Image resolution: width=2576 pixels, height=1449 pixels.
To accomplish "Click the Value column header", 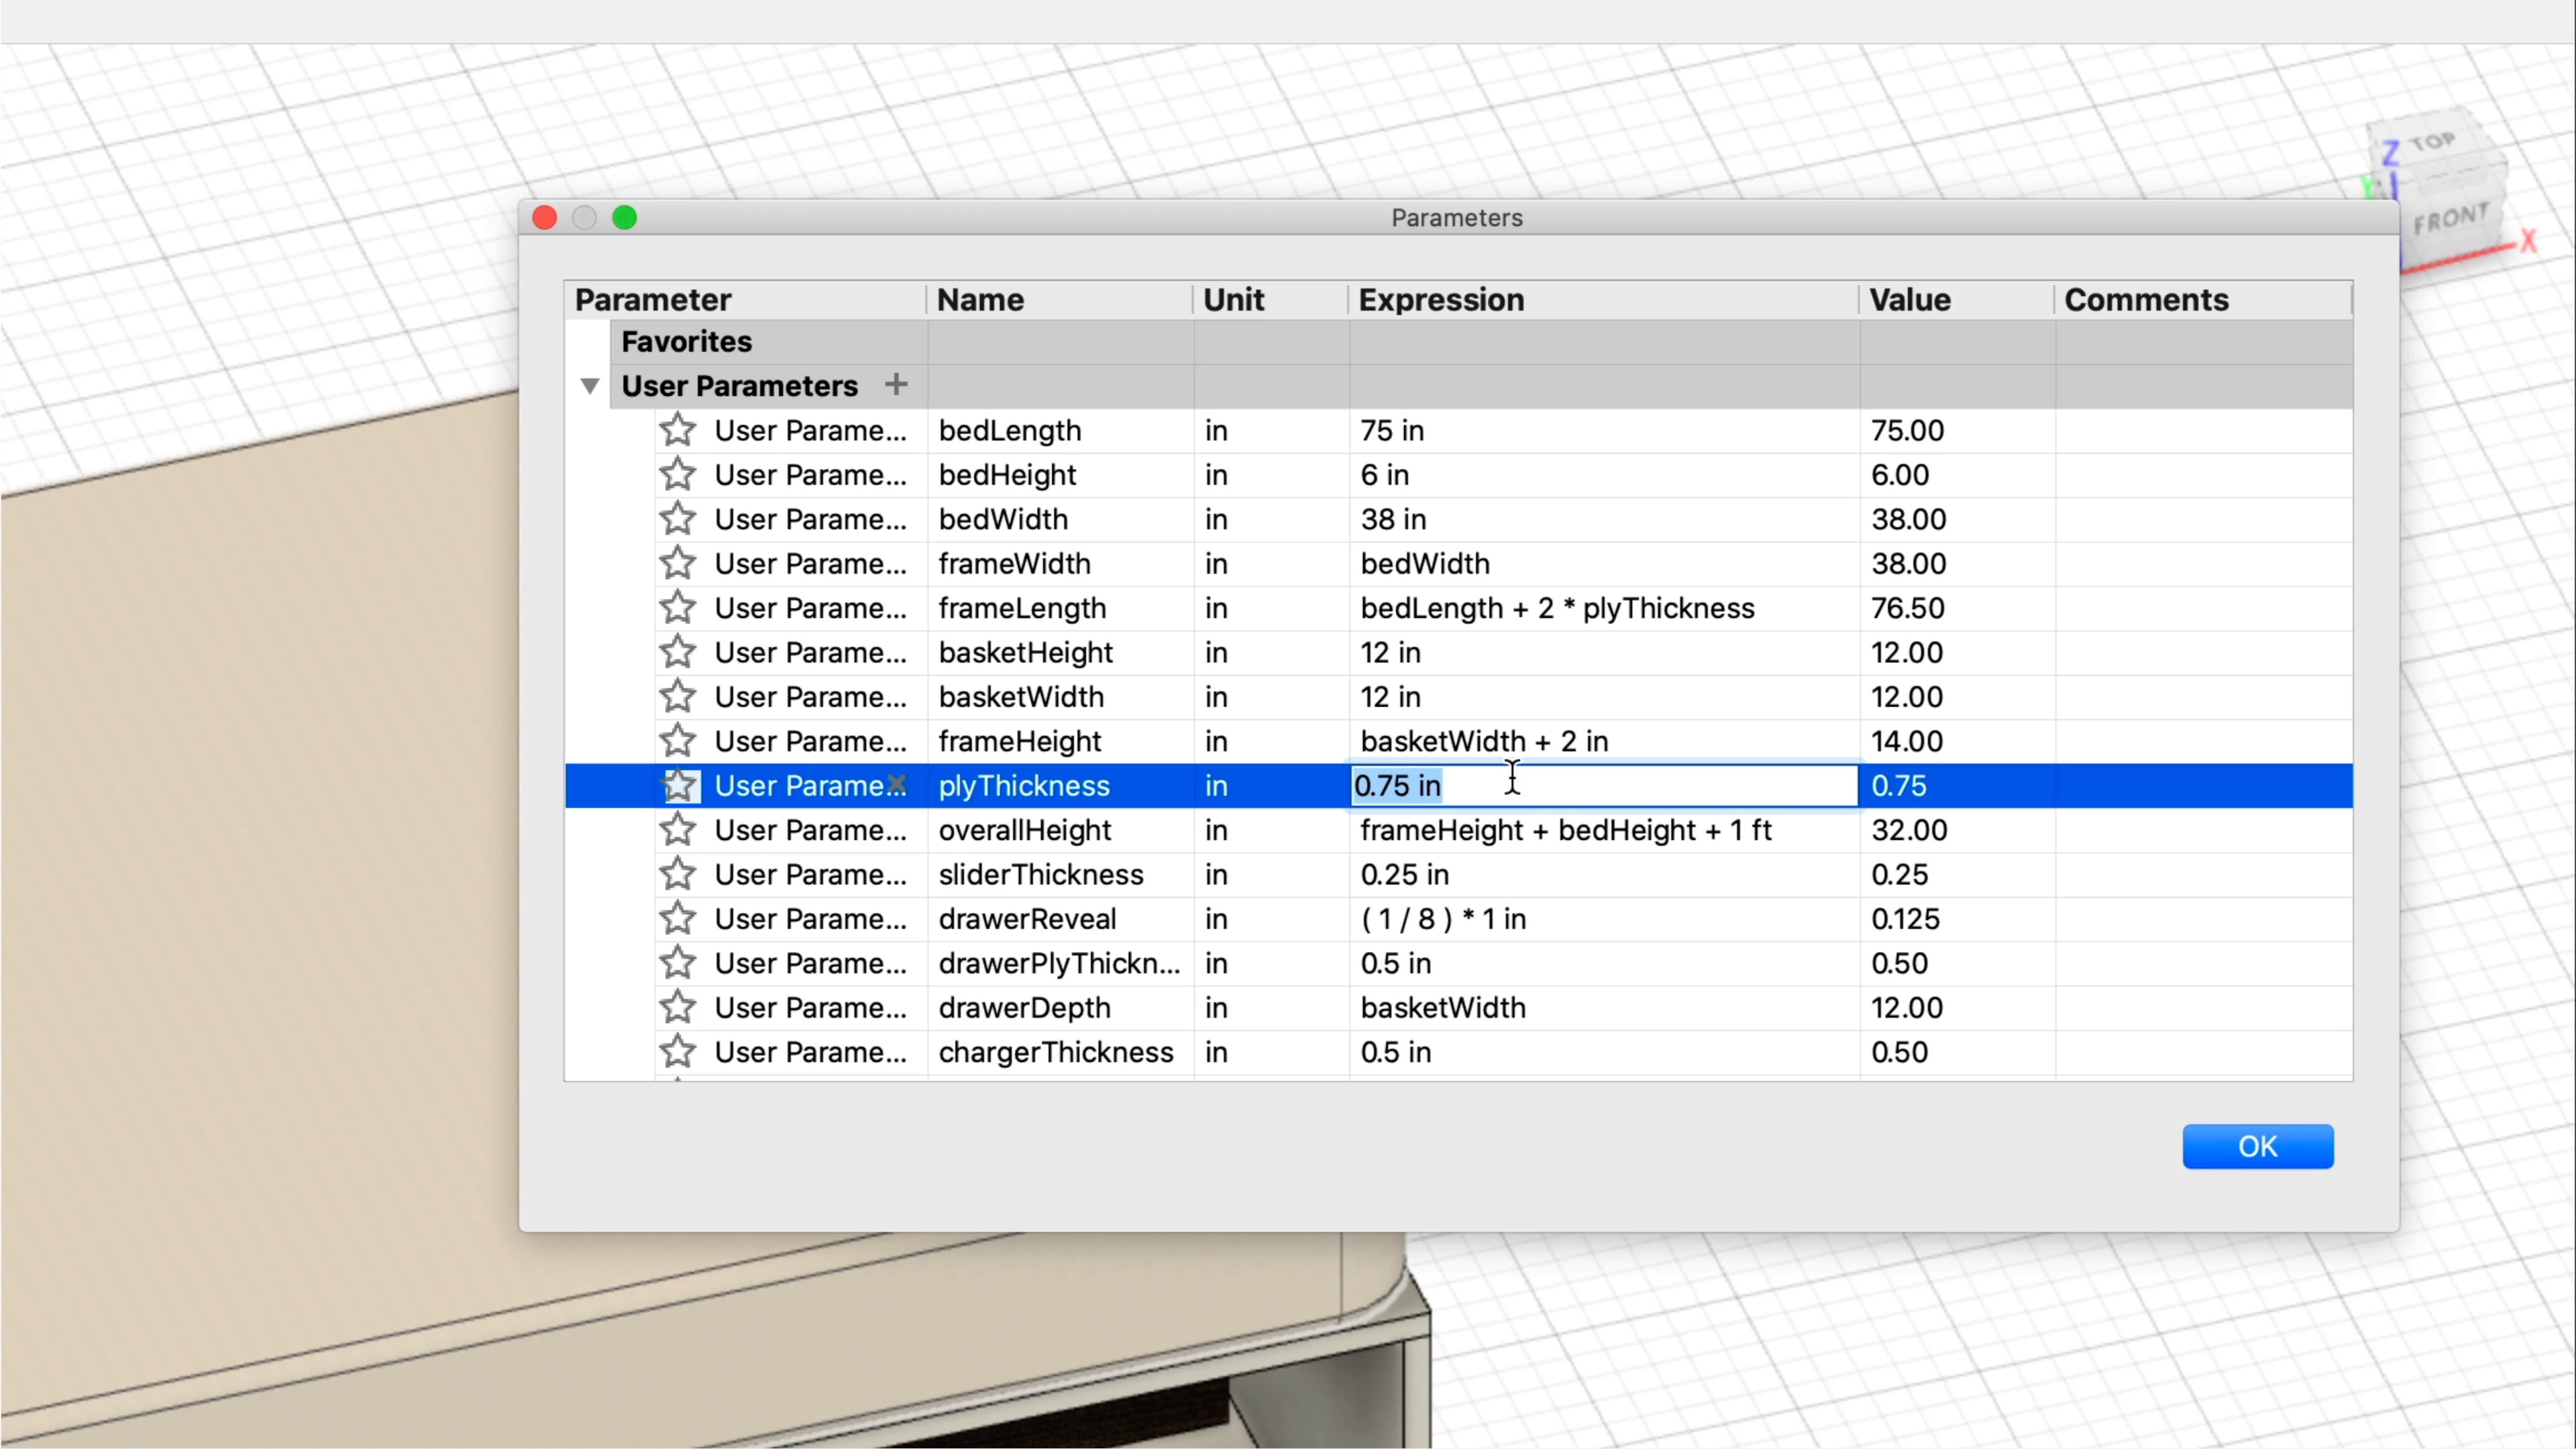I will (x=1956, y=300).
